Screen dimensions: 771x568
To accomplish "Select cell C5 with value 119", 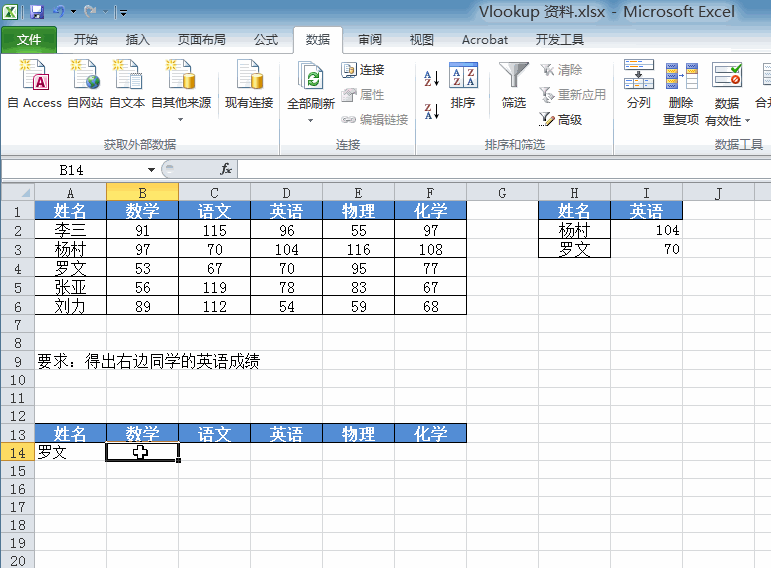I will [214, 287].
